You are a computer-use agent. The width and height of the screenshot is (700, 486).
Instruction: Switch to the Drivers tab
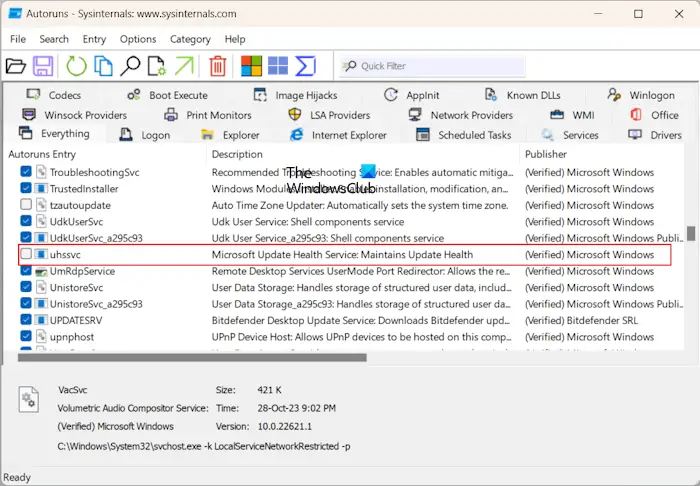(654, 135)
